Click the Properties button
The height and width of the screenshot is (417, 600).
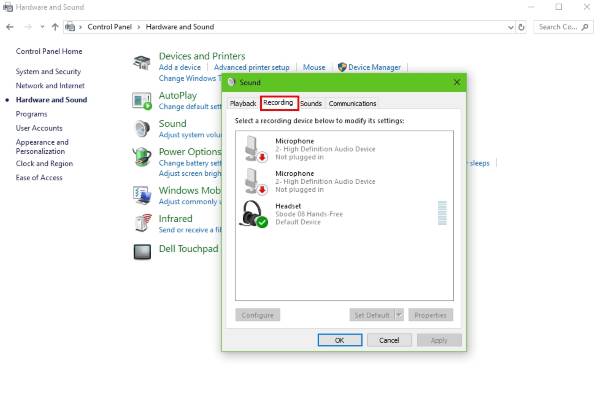[x=430, y=315]
